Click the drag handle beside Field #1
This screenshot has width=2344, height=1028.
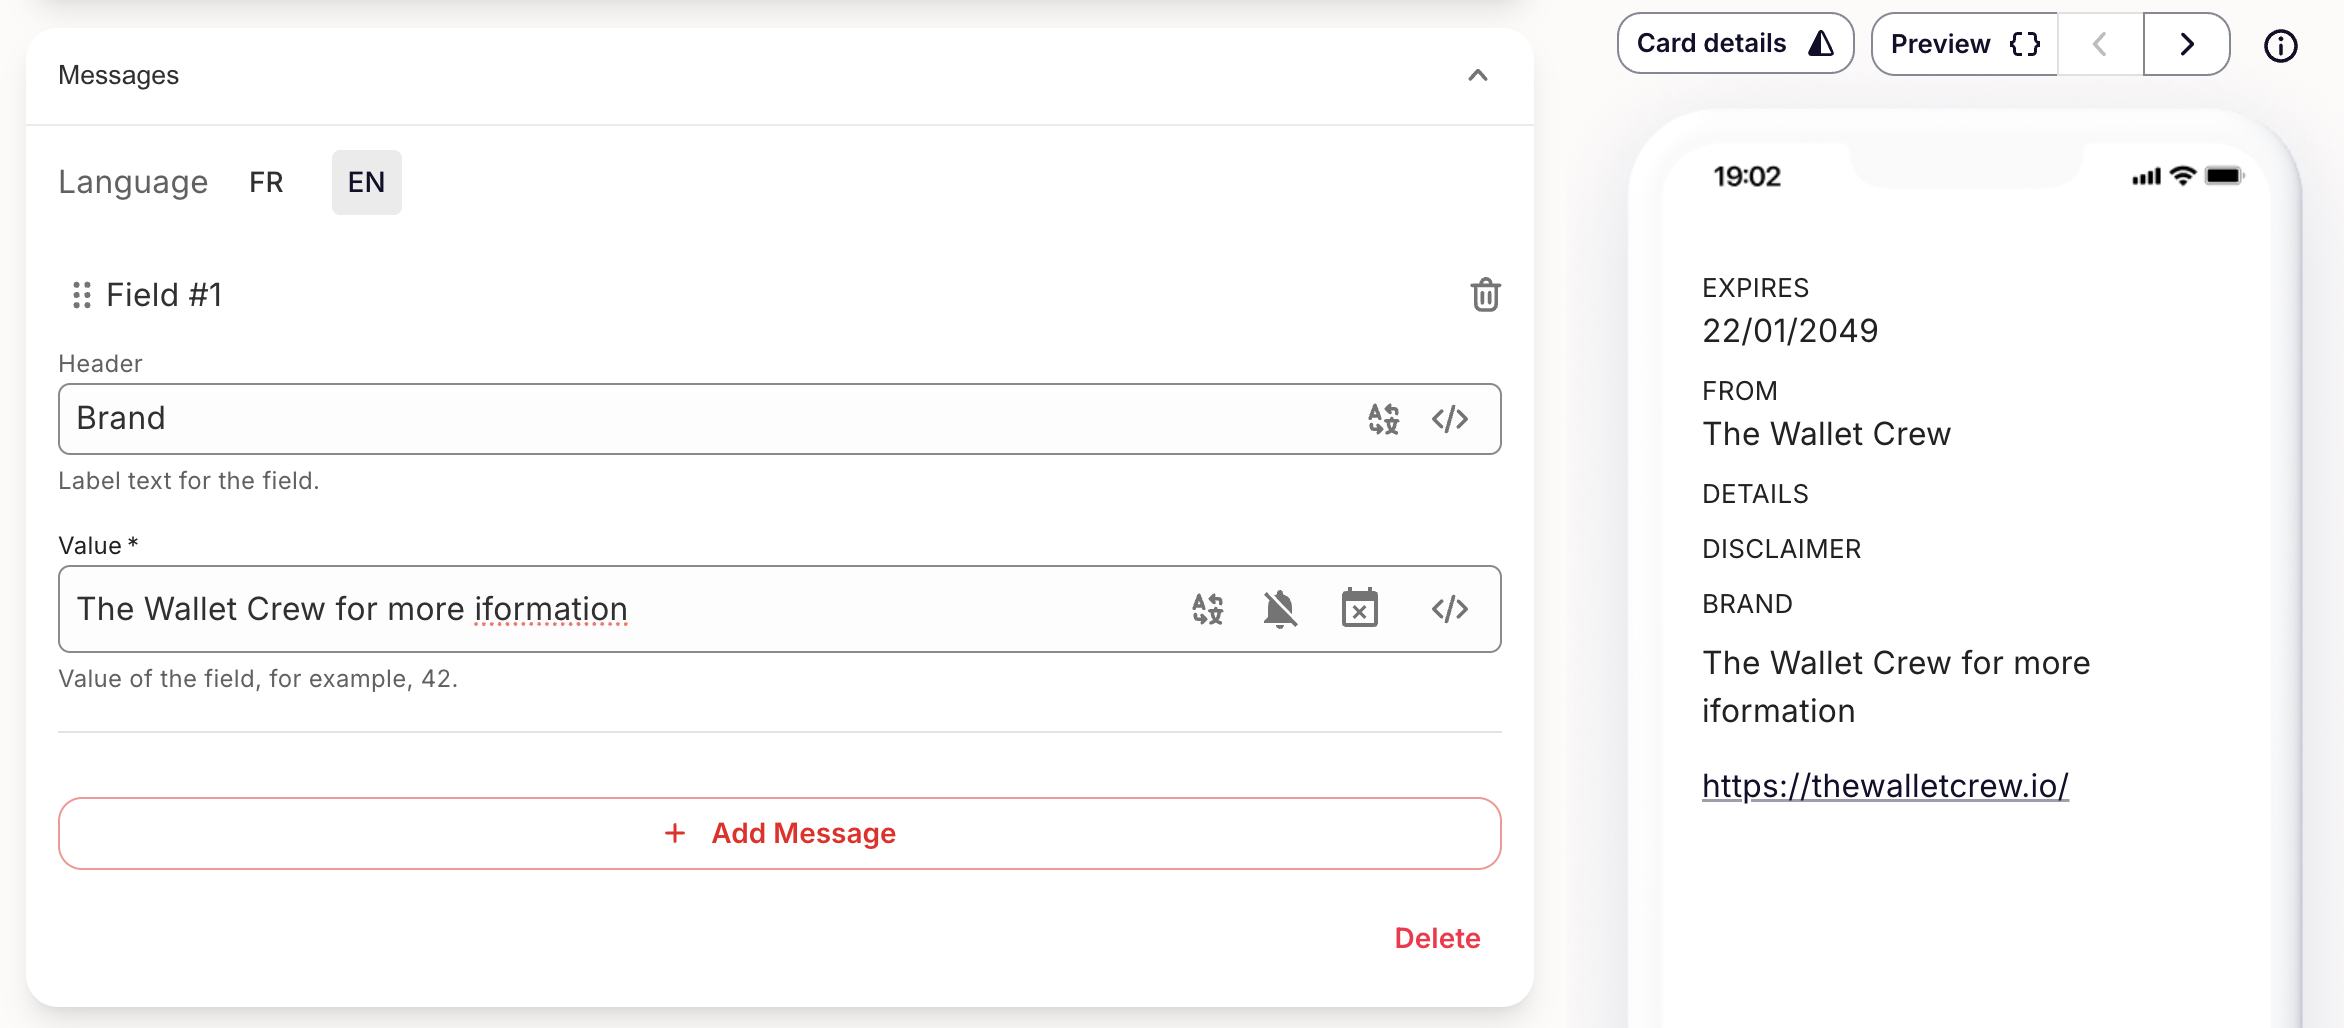81,295
